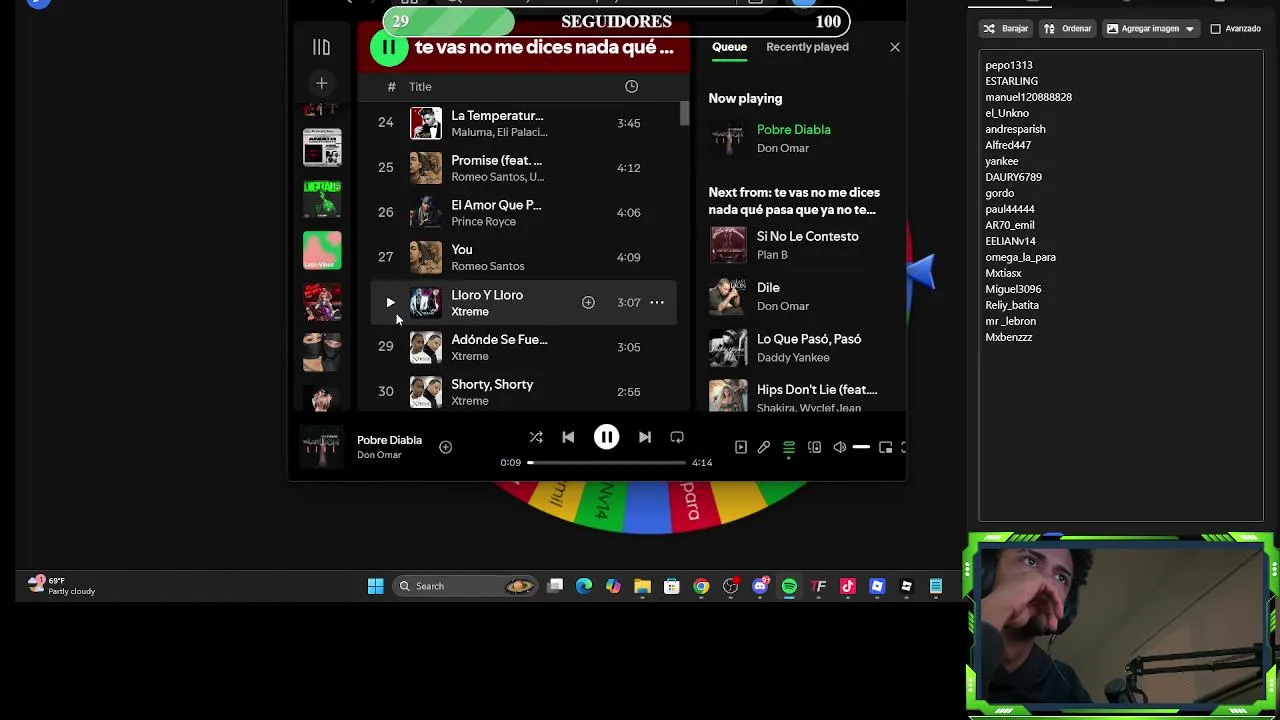Skip to previous track
Image resolution: width=1280 pixels, height=720 pixels.
click(x=568, y=437)
